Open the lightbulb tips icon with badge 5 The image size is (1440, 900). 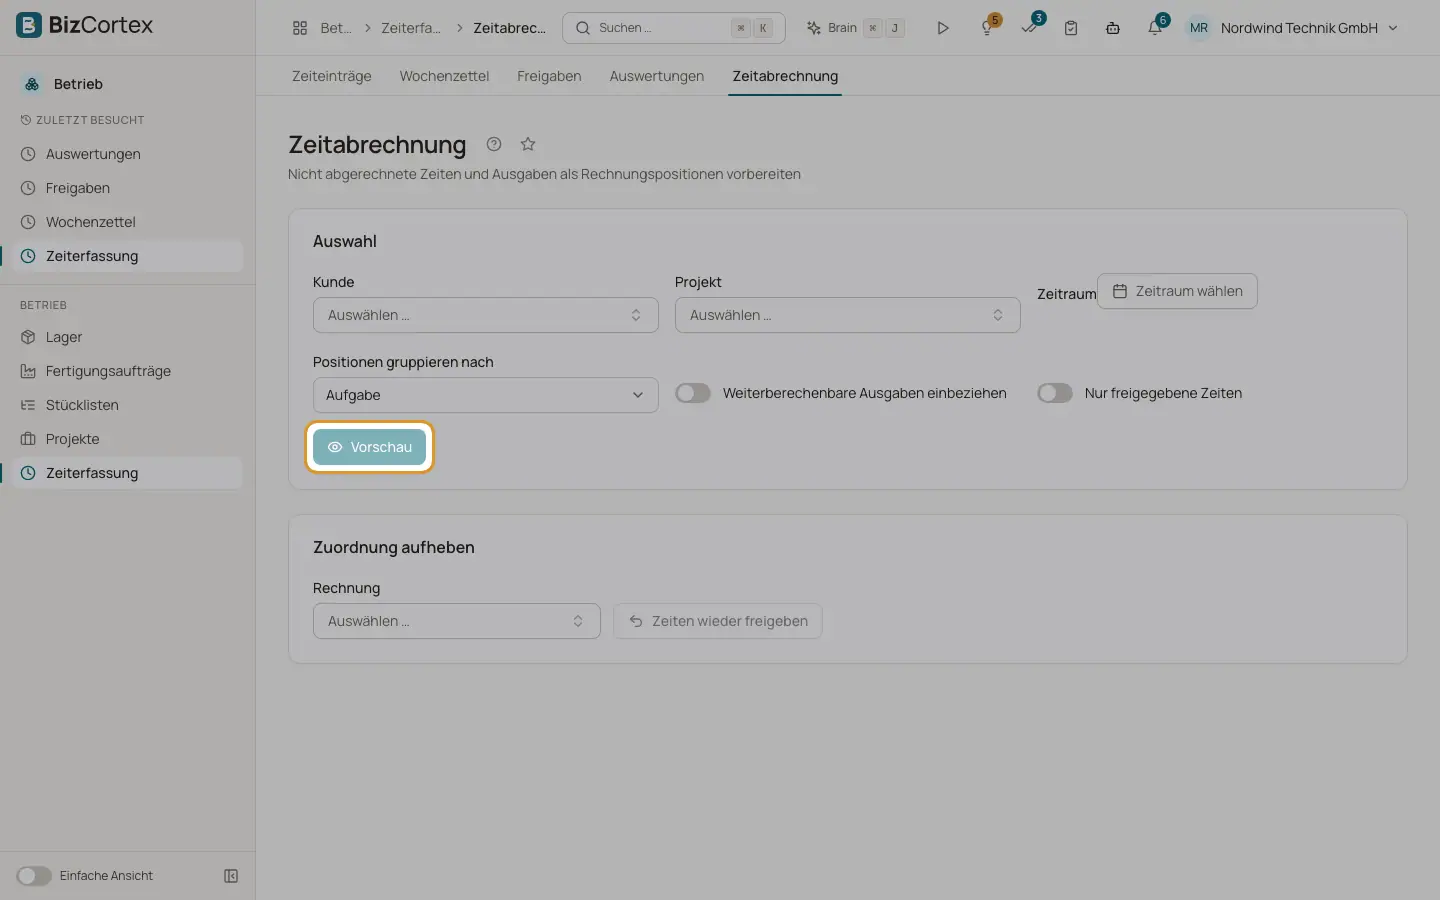pos(987,28)
